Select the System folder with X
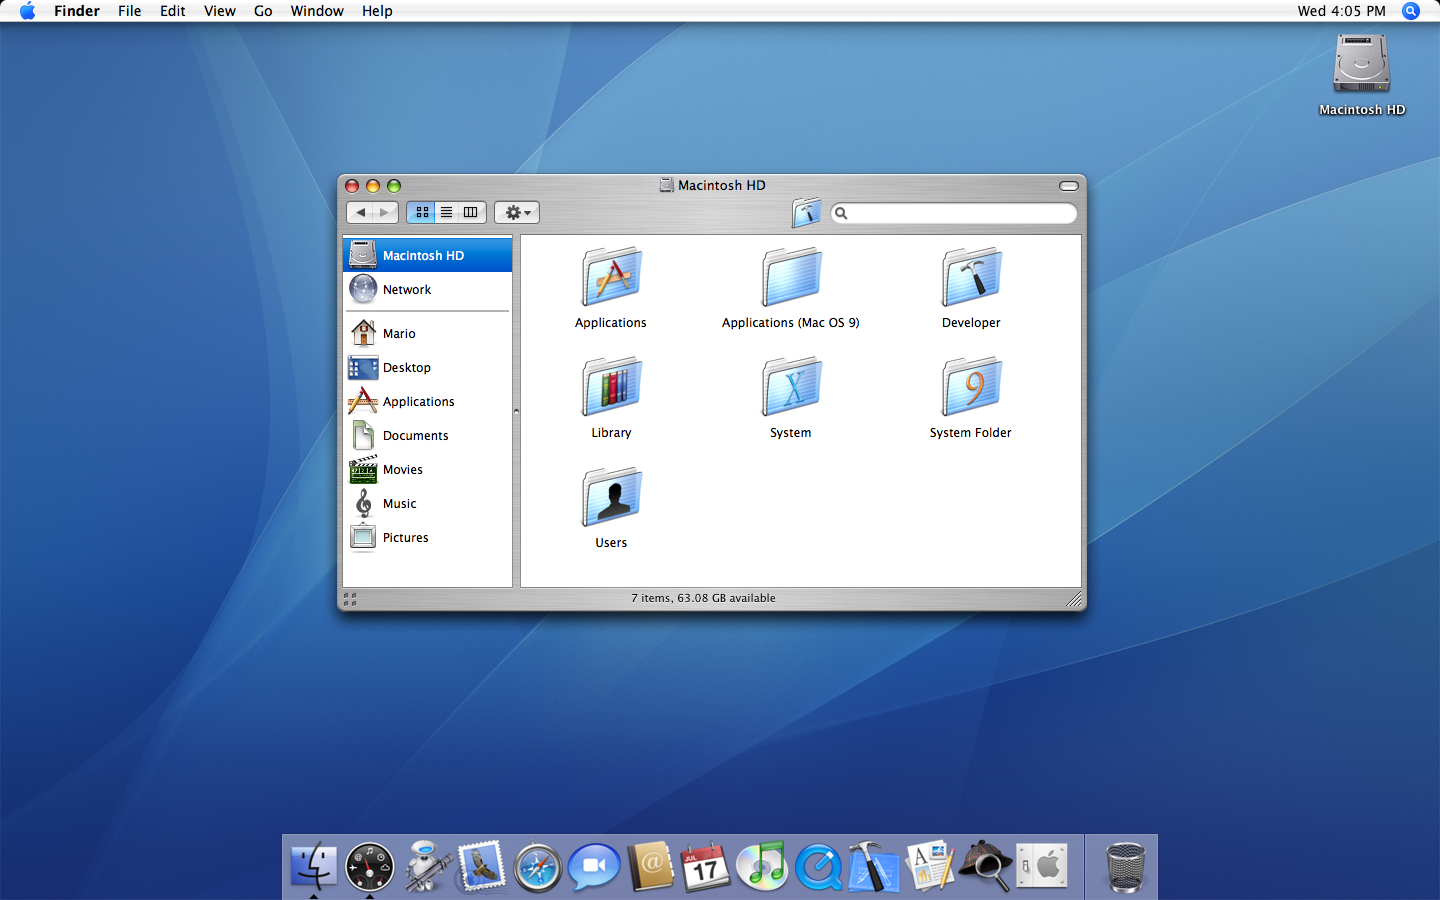This screenshot has height=900, width=1440. point(791,387)
